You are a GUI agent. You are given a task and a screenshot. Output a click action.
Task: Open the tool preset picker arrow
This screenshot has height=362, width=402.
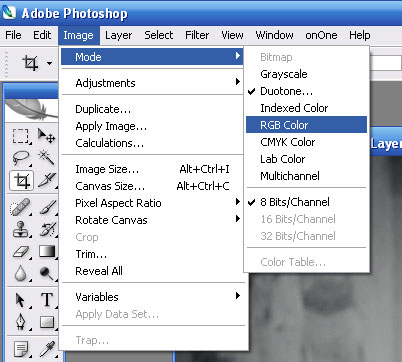tap(49, 63)
